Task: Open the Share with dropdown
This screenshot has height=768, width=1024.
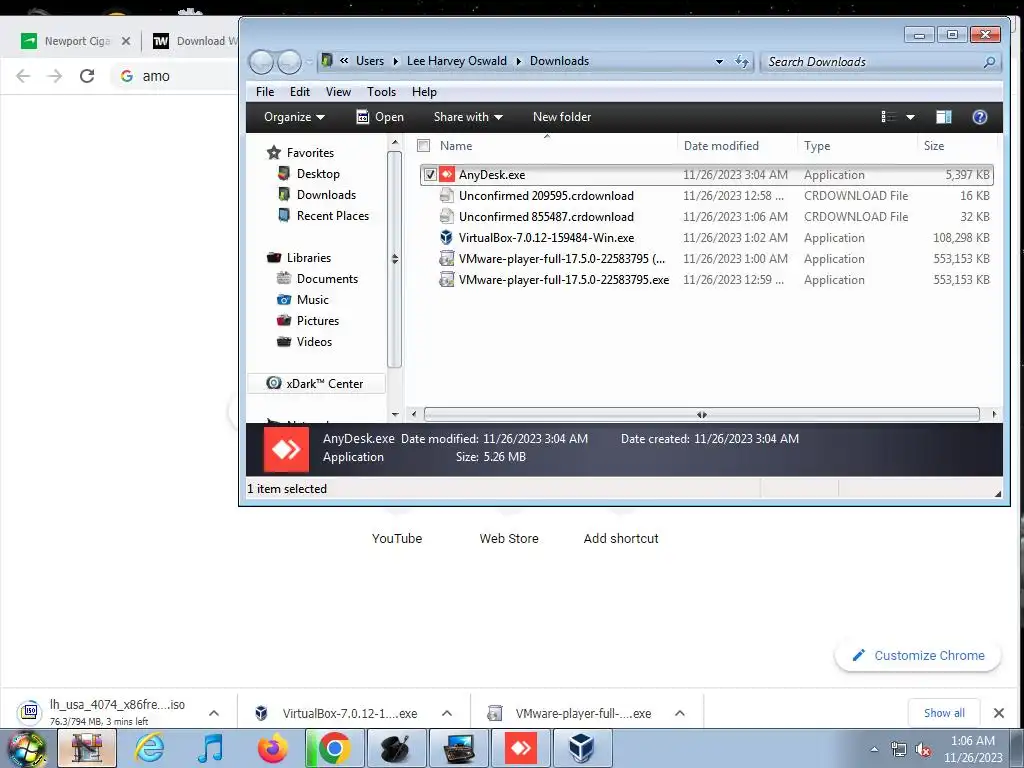Action: point(468,117)
